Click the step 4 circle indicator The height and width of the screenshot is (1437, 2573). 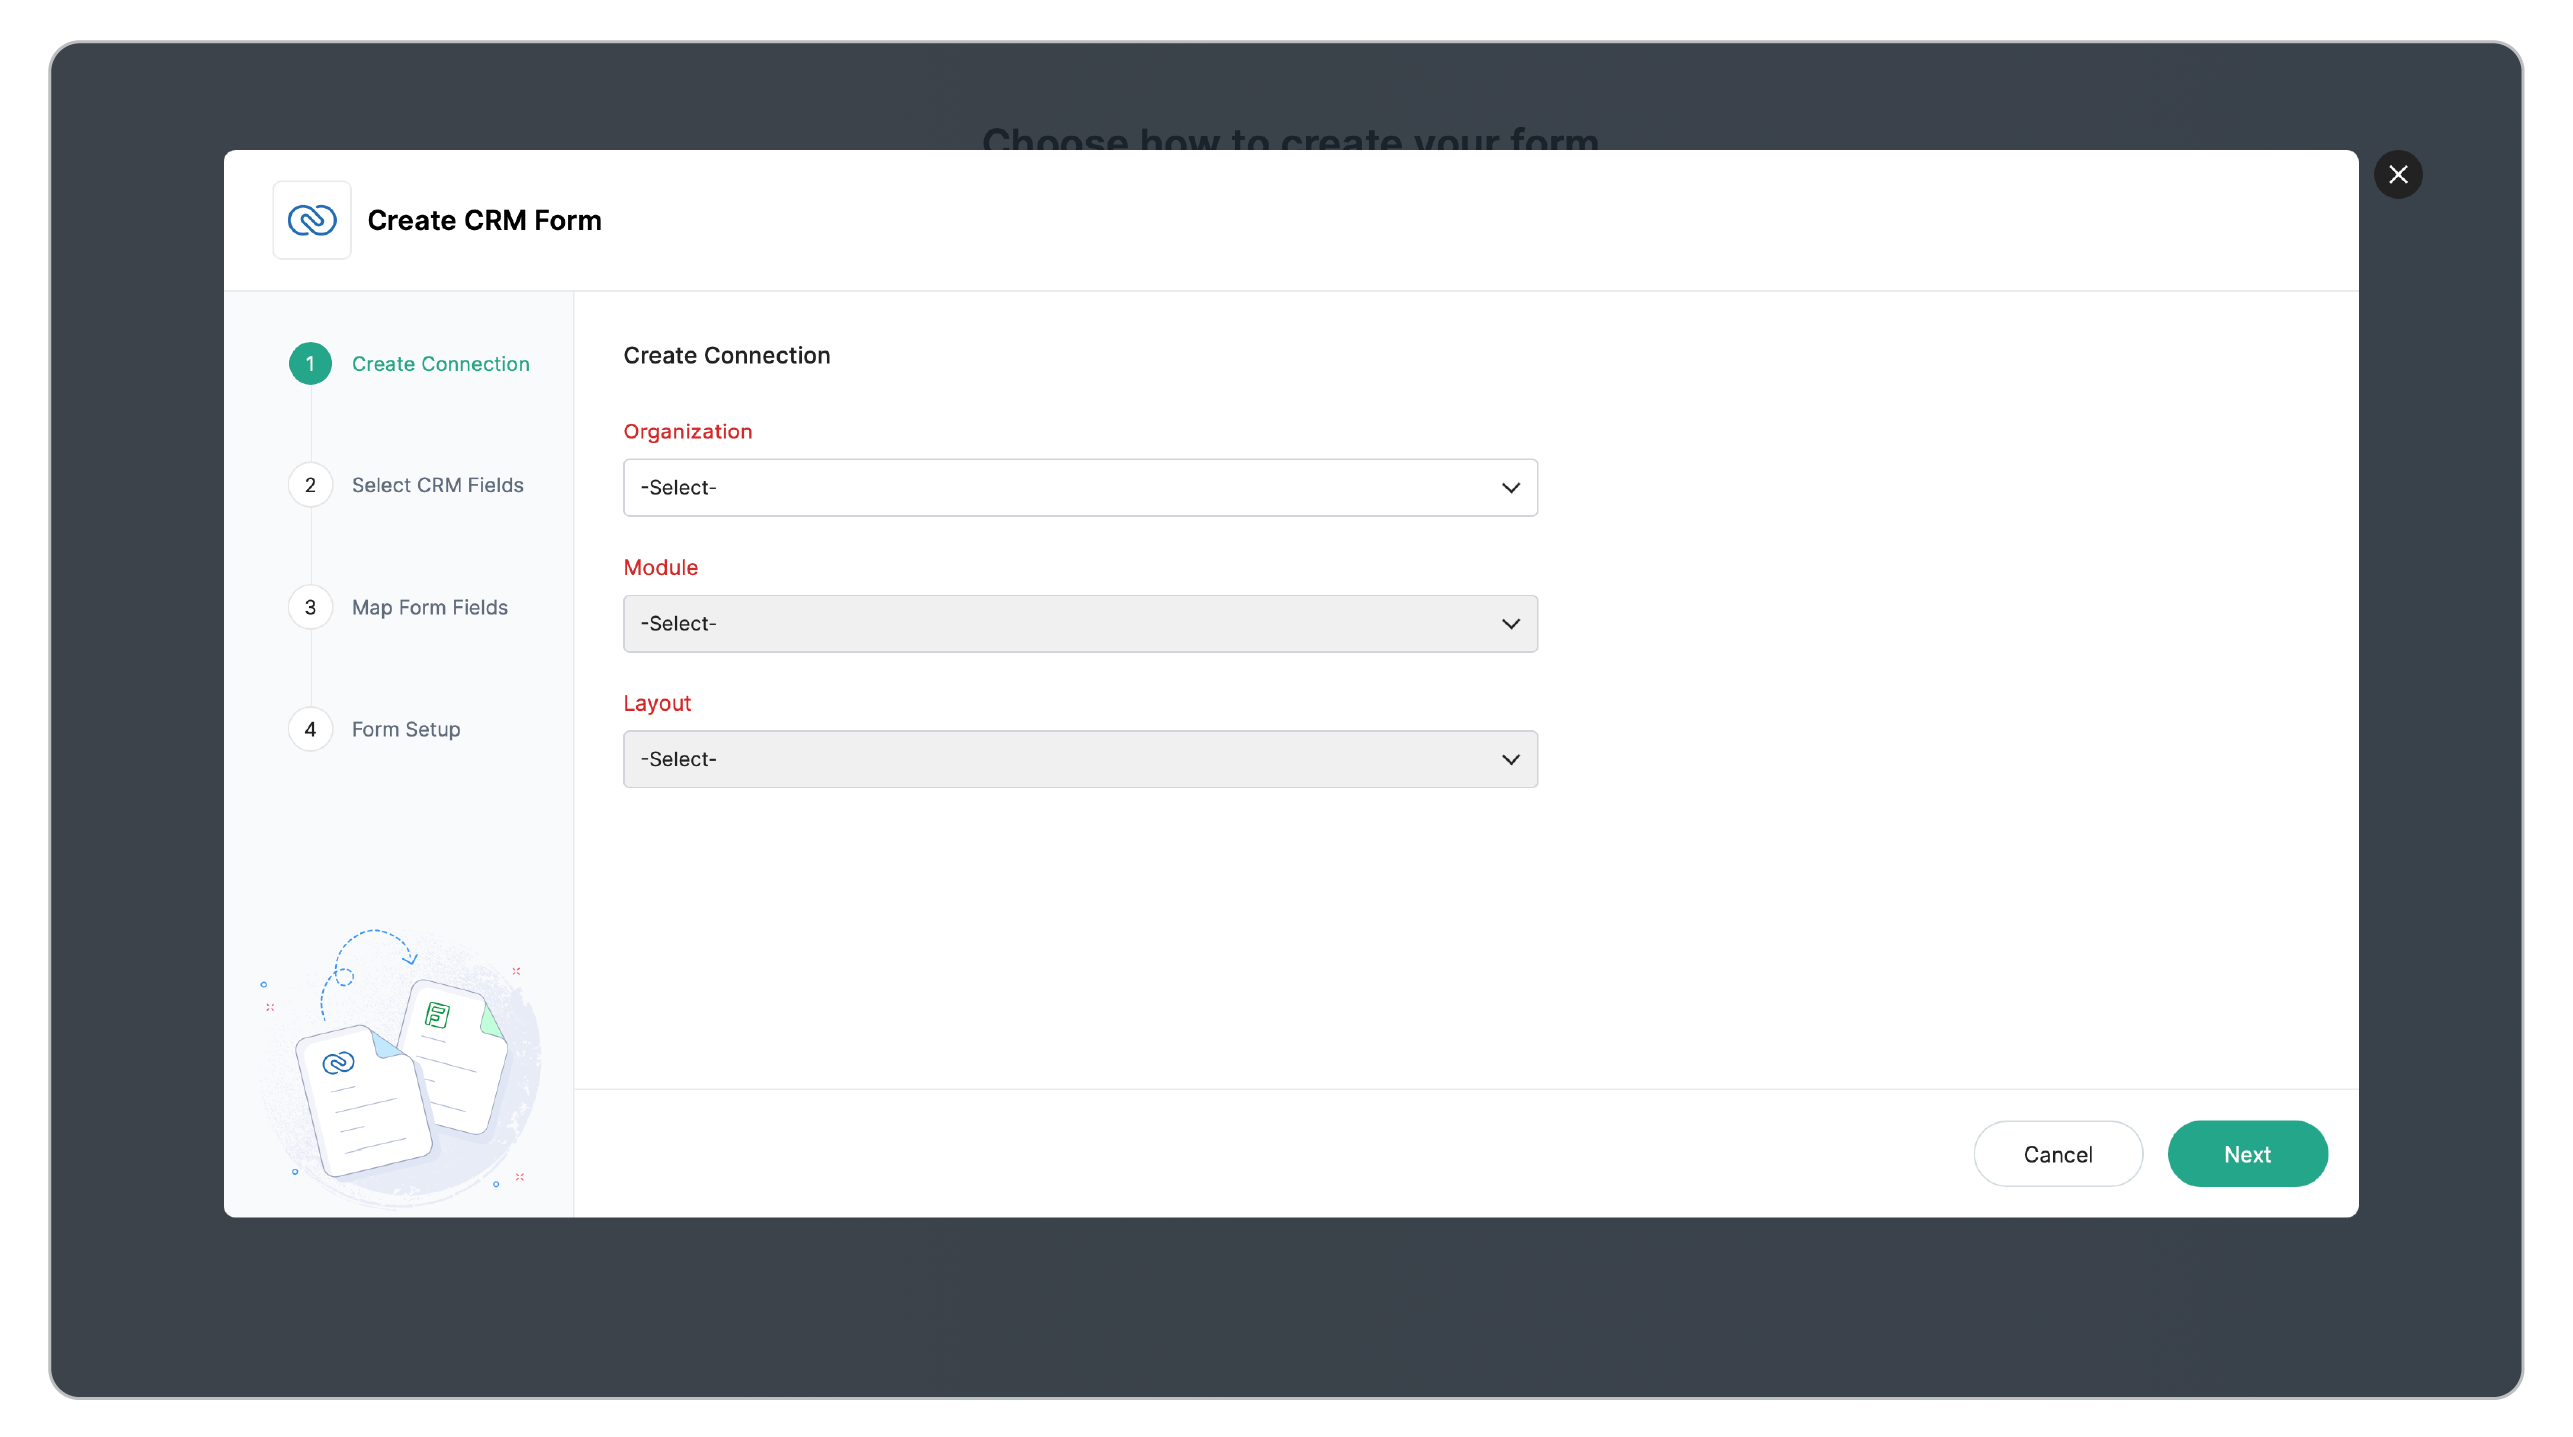point(310,729)
